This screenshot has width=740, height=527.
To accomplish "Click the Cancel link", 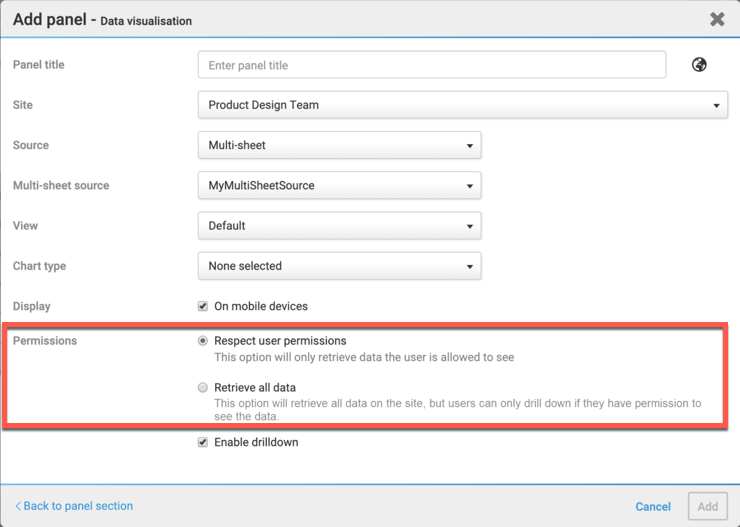I will click(653, 507).
